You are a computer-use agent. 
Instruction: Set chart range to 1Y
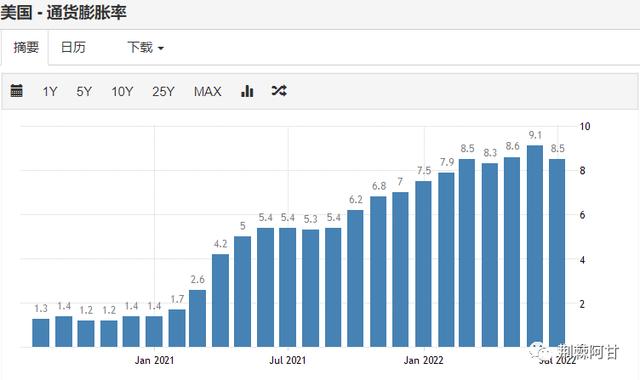[50, 91]
